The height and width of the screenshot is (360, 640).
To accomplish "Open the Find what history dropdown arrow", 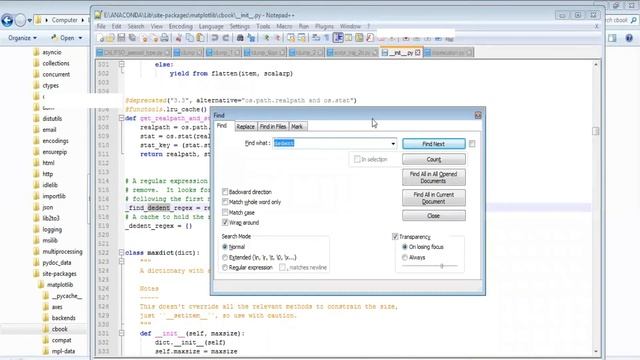I will coord(393,144).
